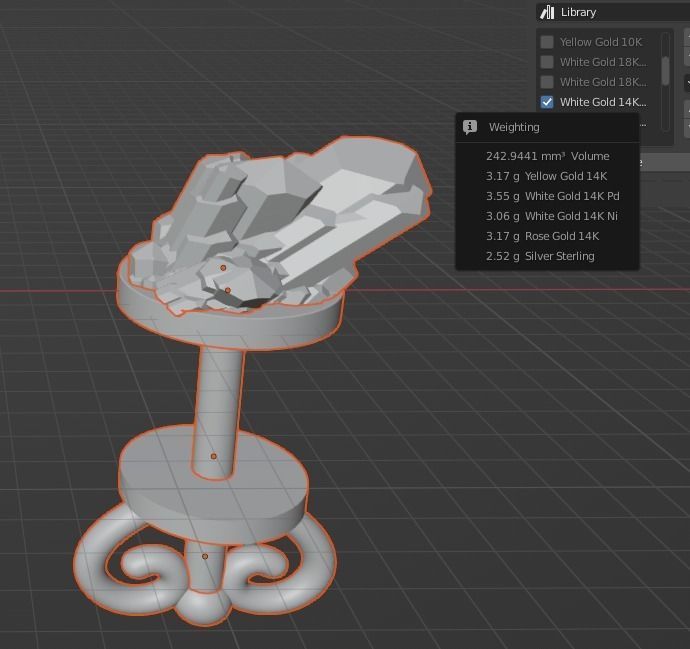Click the material list scrollbar thumb
Screen dimensions: 690x649
[665, 71]
